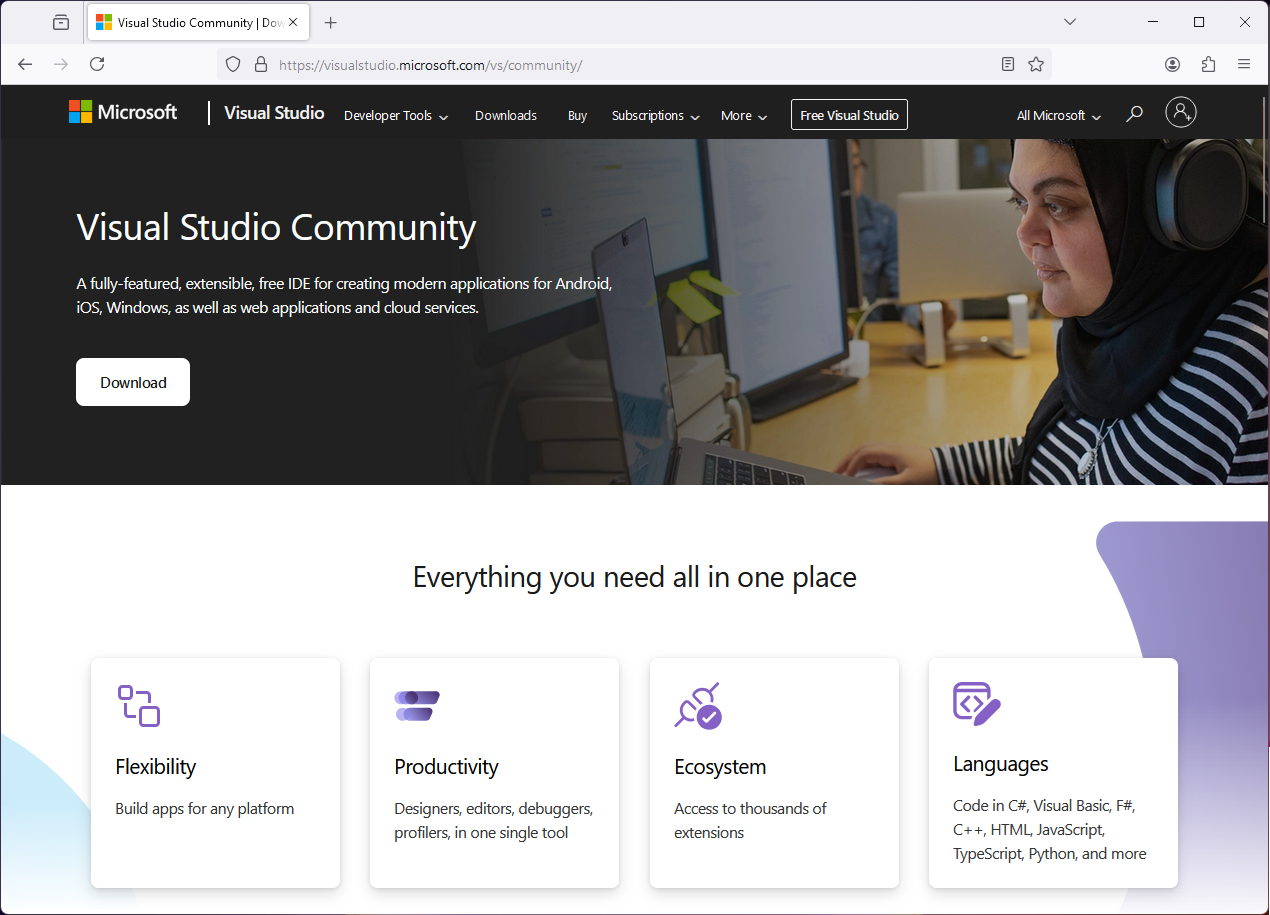Toggle reader view icon in address bar
Viewport: 1270px width, 915px height.
click(1008, 64)
